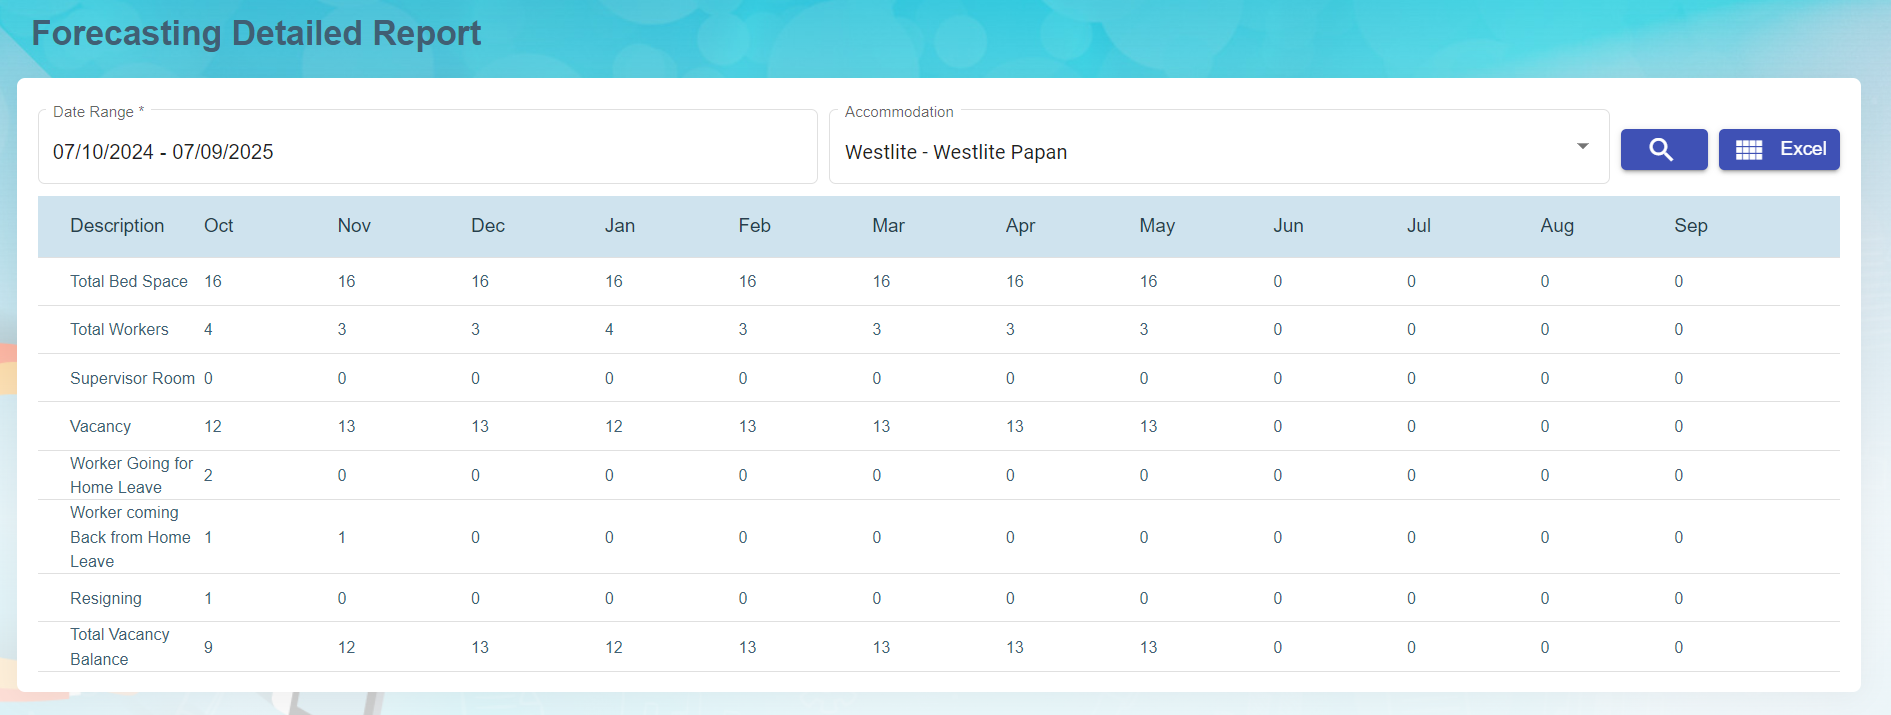Click Worker Going for Home Leave label

[131, 476]
